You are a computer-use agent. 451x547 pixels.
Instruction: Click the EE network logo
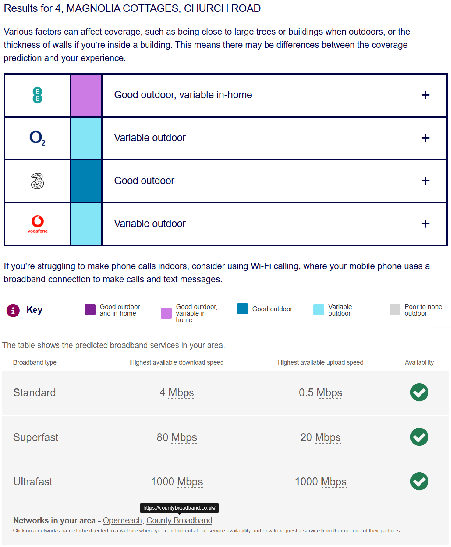[x=37, y=95]
